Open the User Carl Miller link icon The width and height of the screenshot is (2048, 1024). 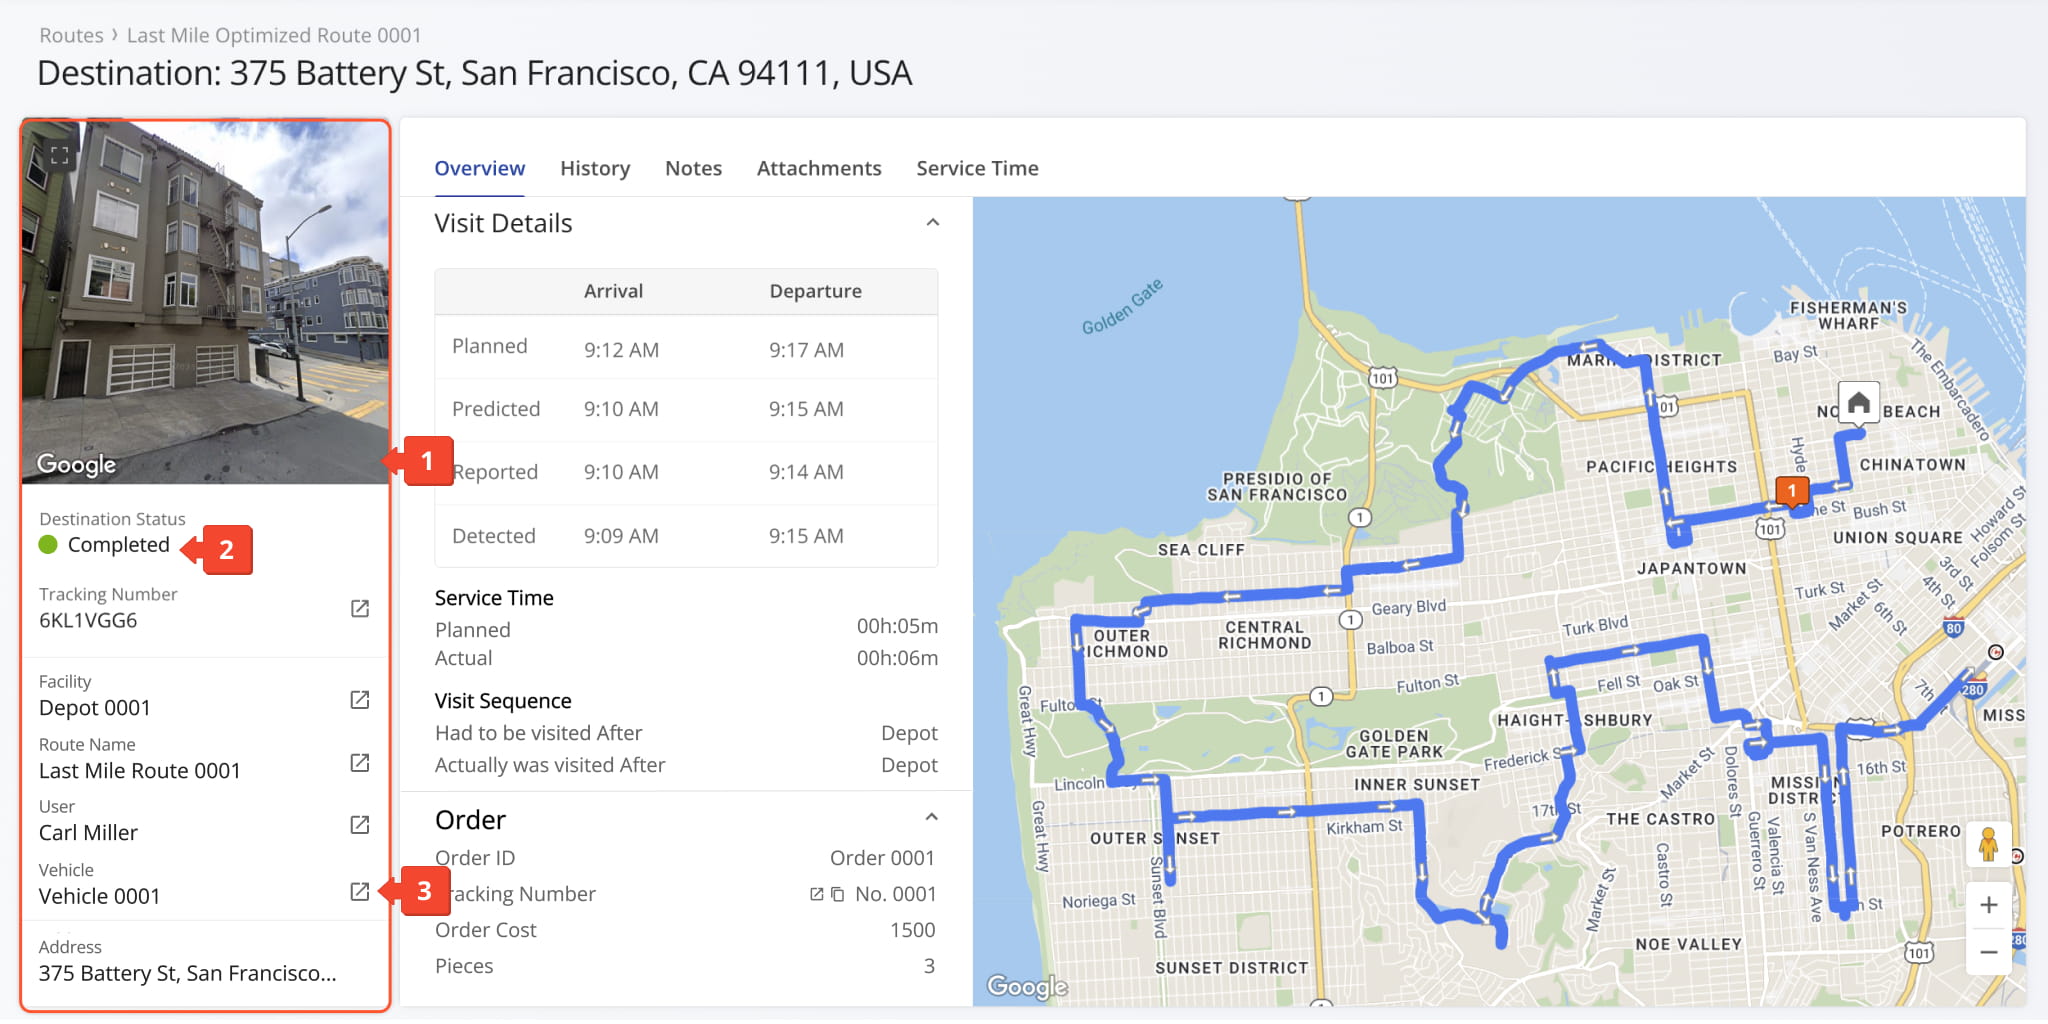[360, 825]
